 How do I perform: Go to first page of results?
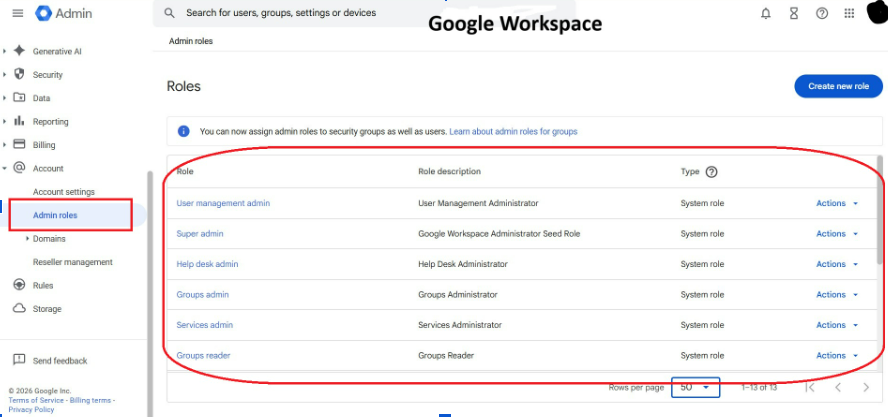coord(810,388)
